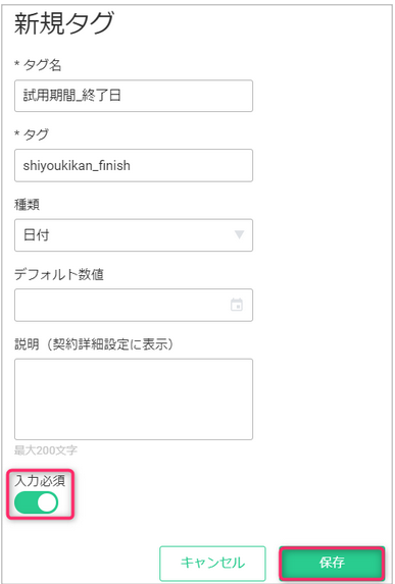Click the required * タグ label
The height and width of the screenshot is (584, 395).
[31, 135]
